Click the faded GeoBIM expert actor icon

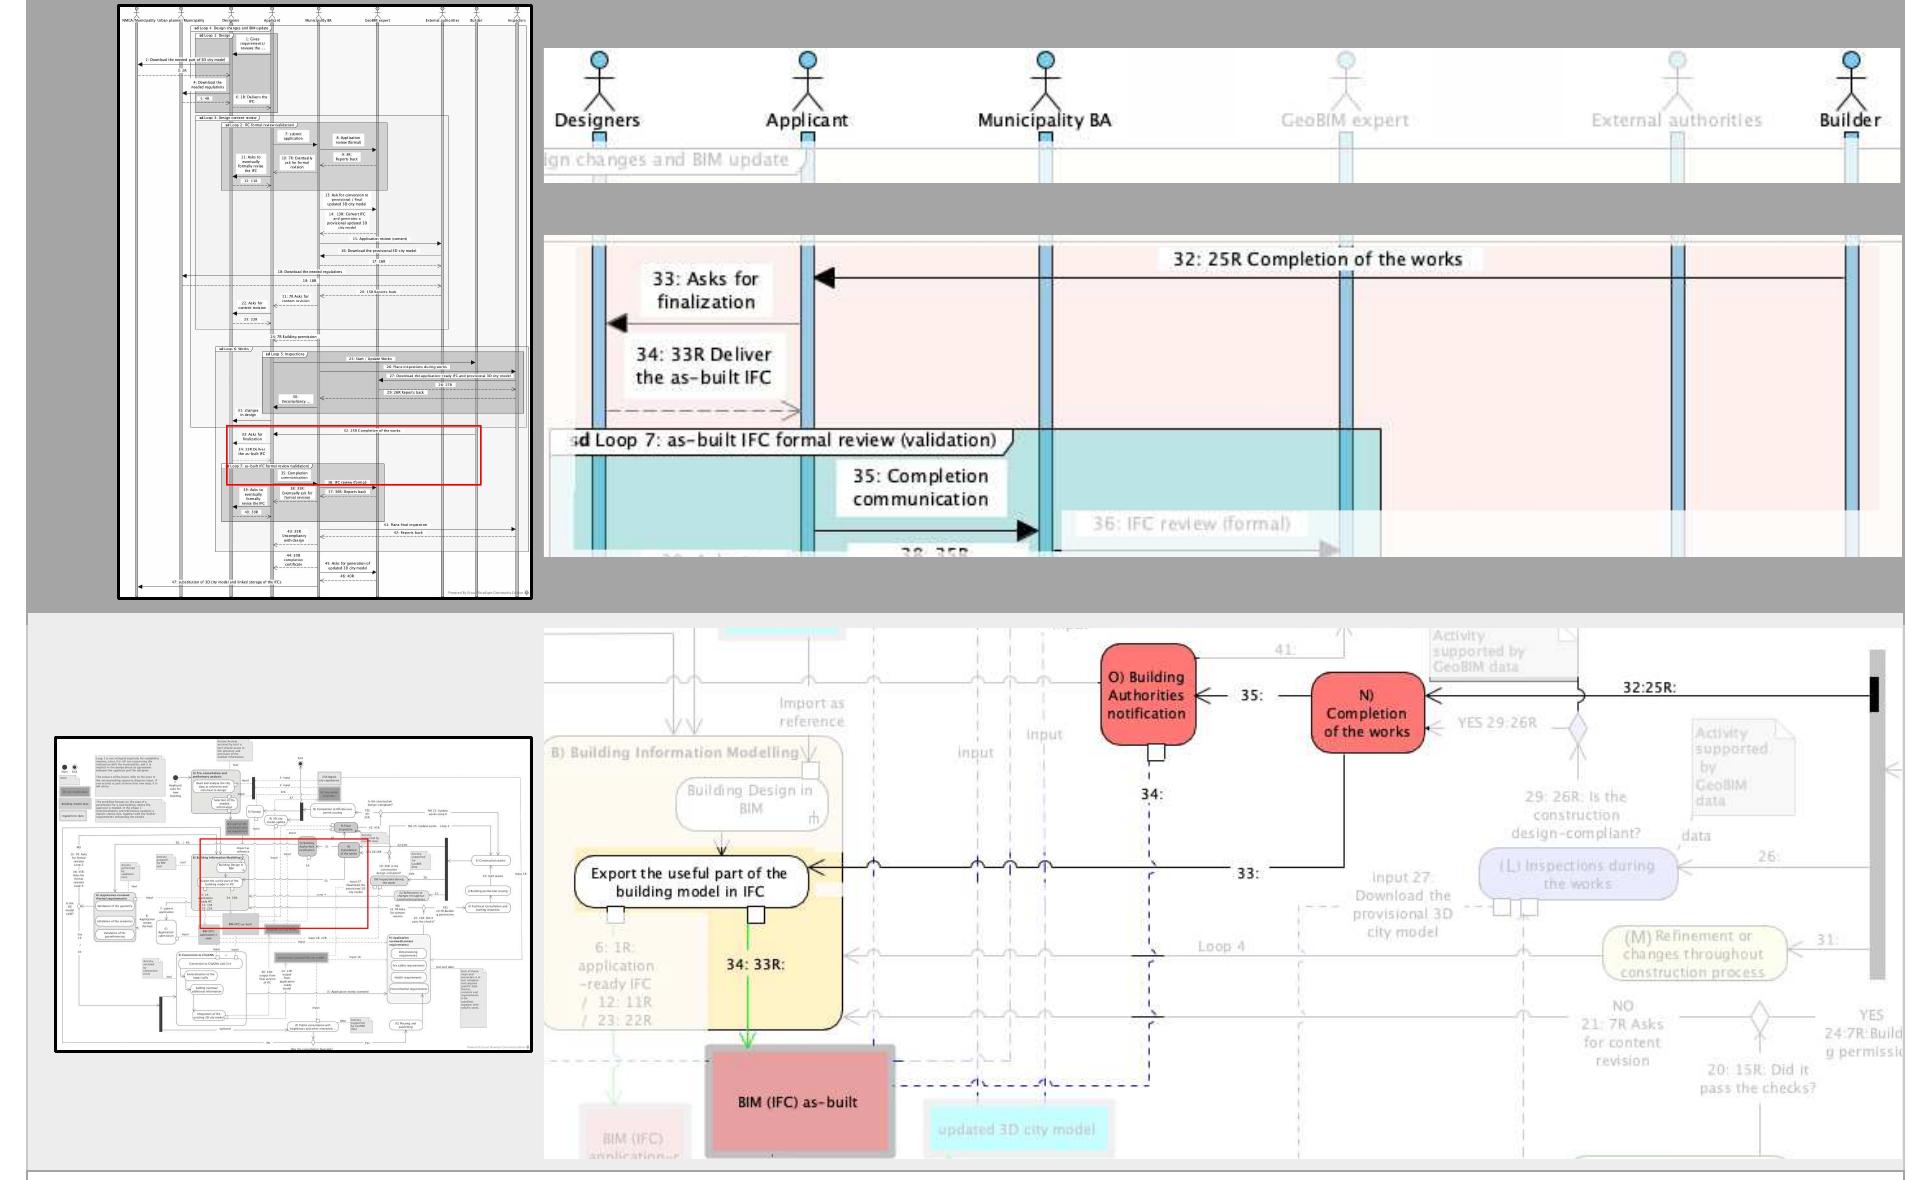(1345, 80)
